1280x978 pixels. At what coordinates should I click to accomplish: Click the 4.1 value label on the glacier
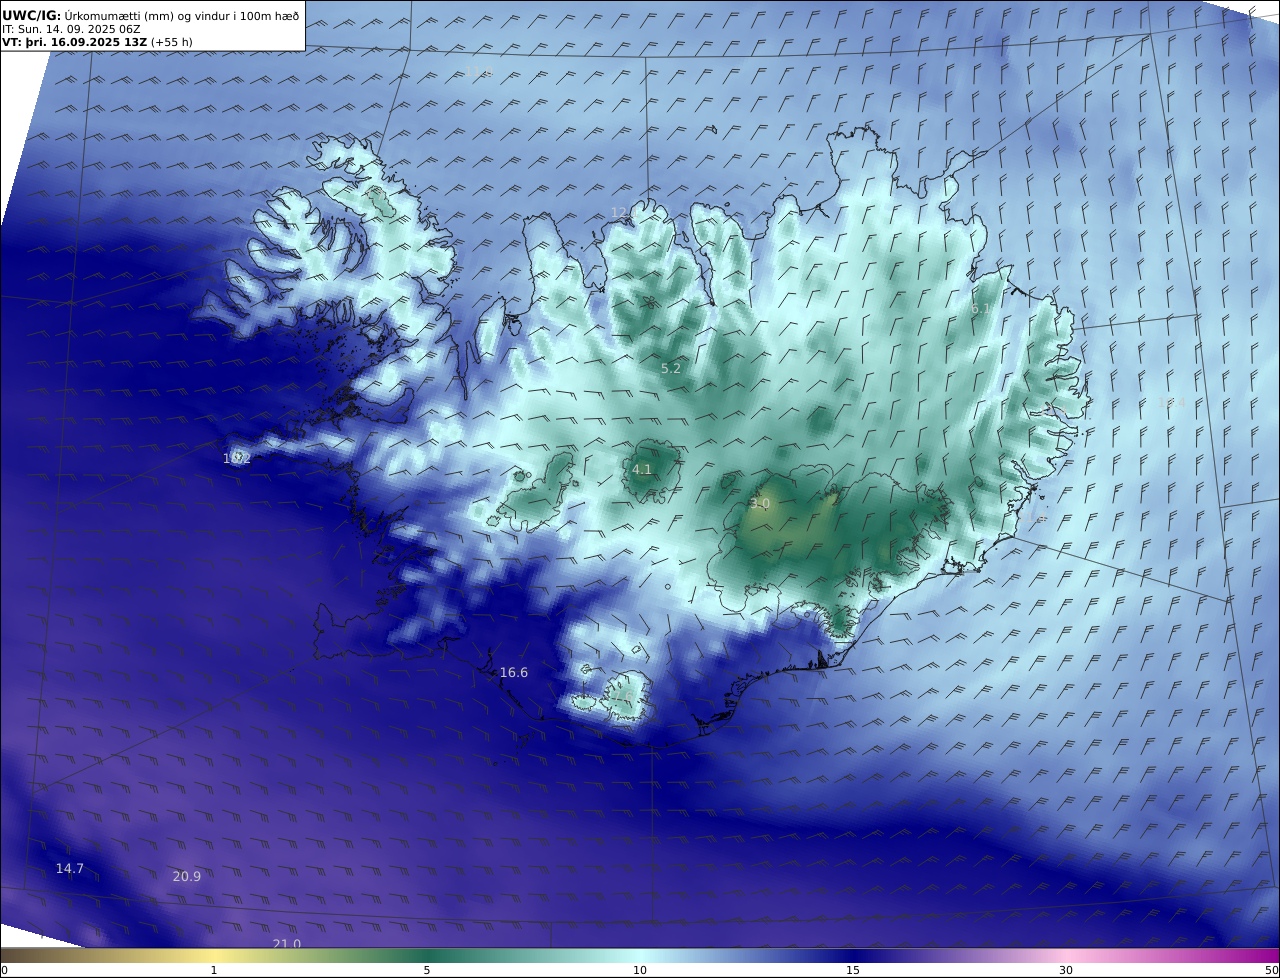click(x=642, y=470)
